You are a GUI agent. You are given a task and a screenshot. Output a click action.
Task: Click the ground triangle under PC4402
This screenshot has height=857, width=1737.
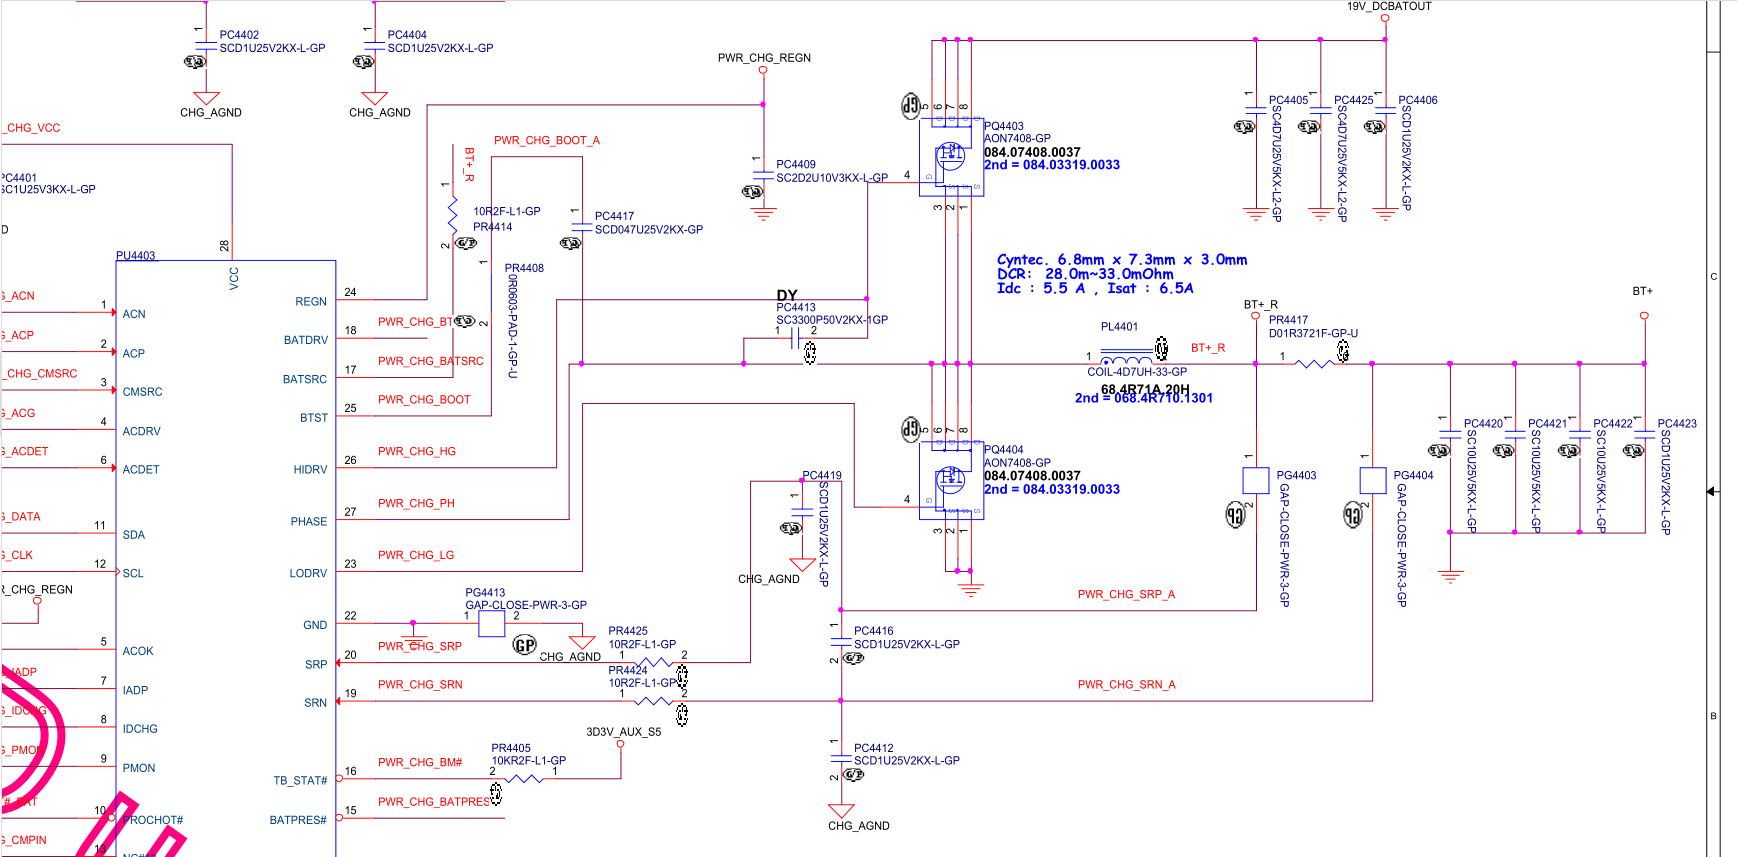pyautogui.click(x=206, y=98)
